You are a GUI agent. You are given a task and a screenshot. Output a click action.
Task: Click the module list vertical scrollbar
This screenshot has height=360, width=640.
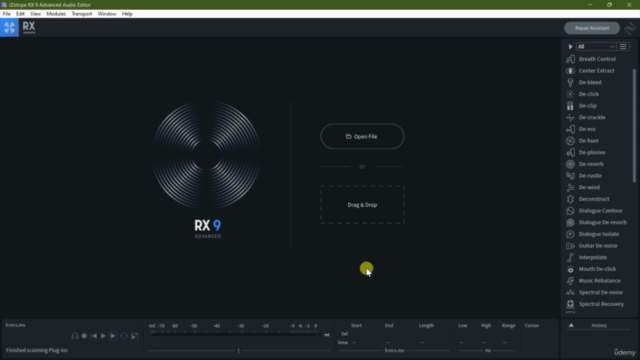[x=634, y=126]
